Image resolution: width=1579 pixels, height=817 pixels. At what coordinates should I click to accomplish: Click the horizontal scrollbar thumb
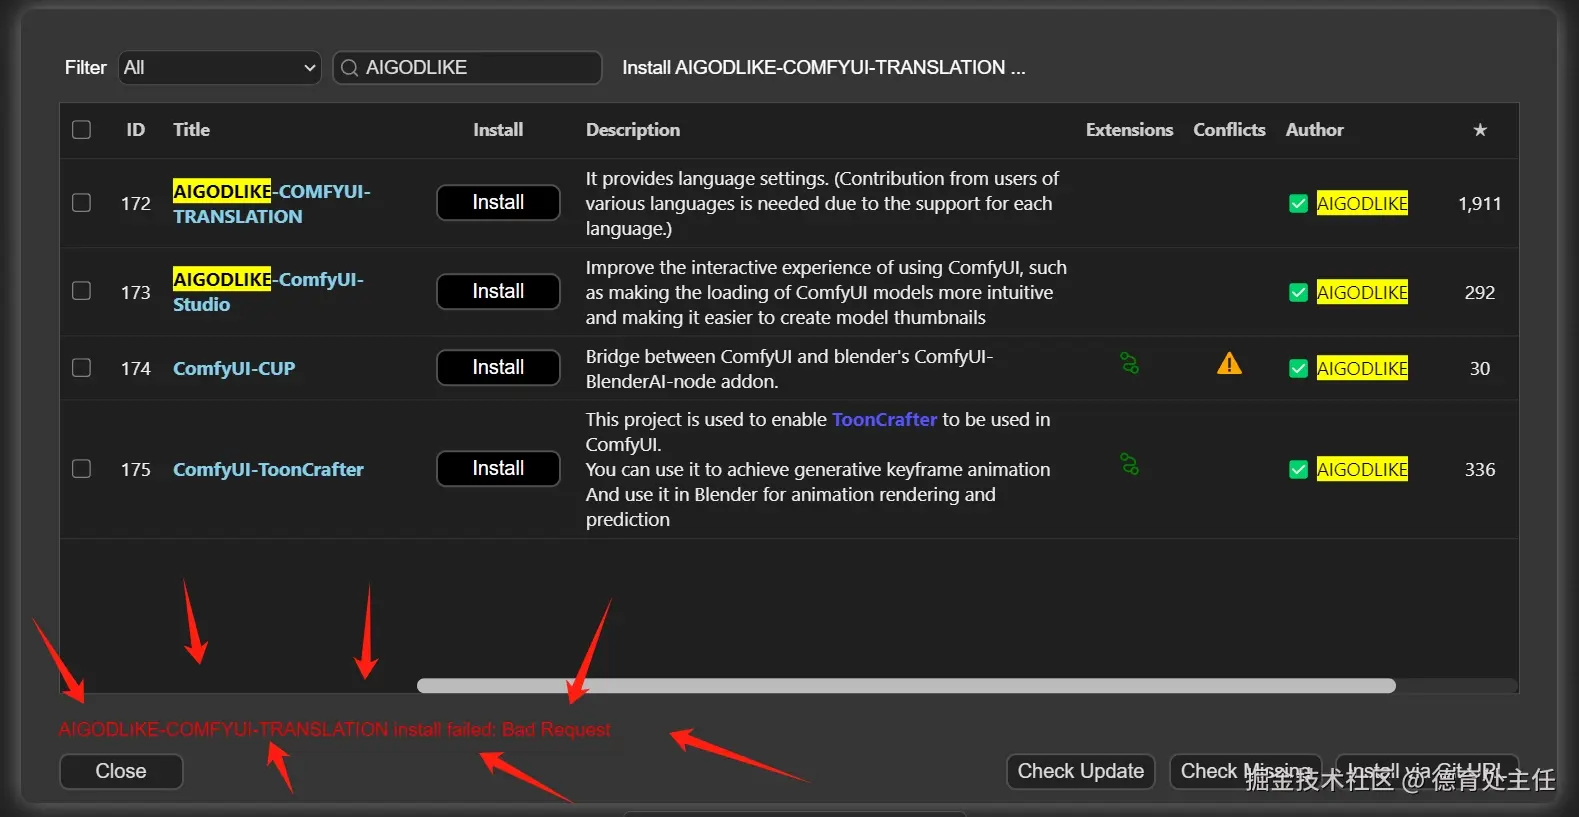(x=906, y=686)
